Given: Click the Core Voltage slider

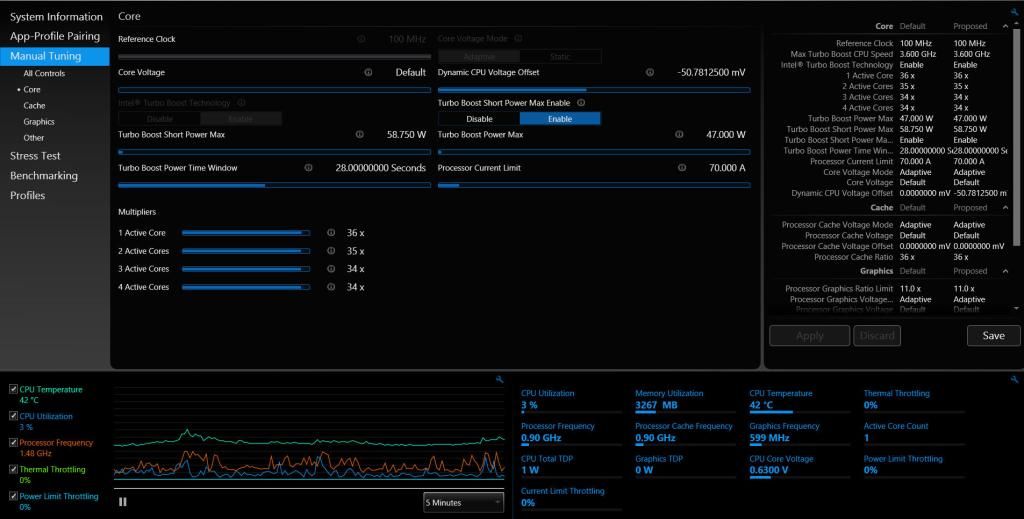Looking at the screenshot, I should point(274,90).
